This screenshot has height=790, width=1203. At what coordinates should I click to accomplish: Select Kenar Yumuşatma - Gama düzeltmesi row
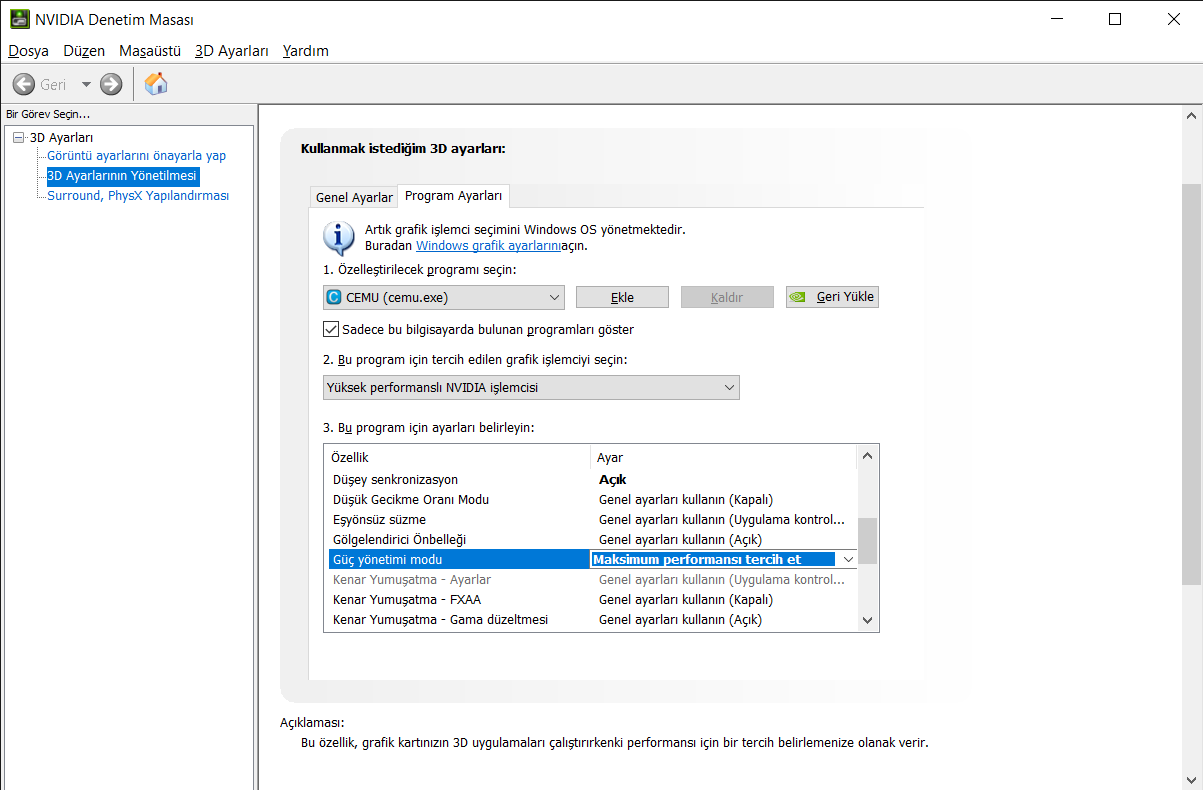point(591,619)
